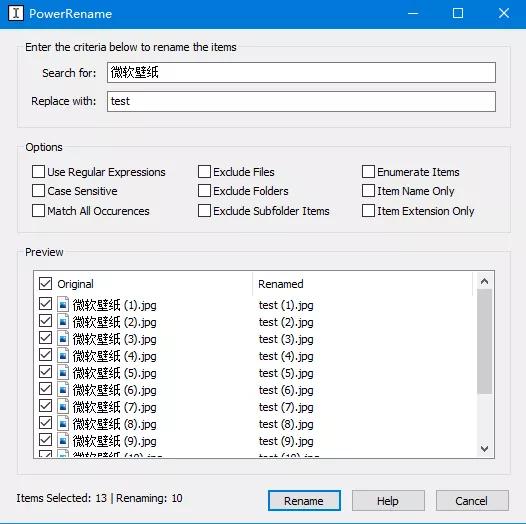Viewport: 526px width, 524px height.
Task: Click renamed entry test (5).jpg
Action: click(x=286, y=373)
